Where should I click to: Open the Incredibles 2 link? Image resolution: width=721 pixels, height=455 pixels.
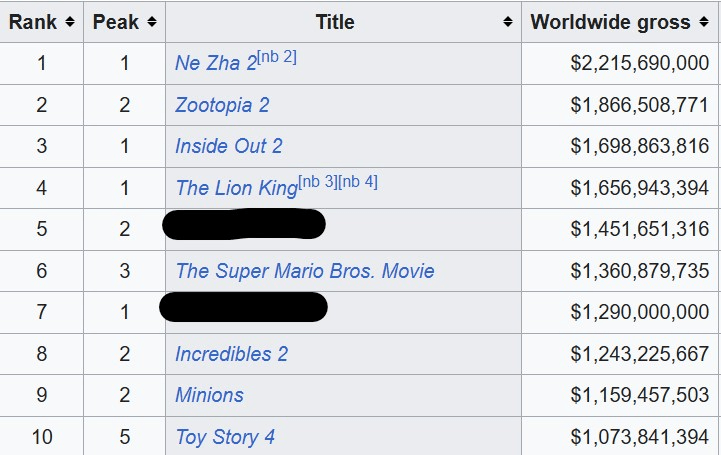[x=231, y=354]
